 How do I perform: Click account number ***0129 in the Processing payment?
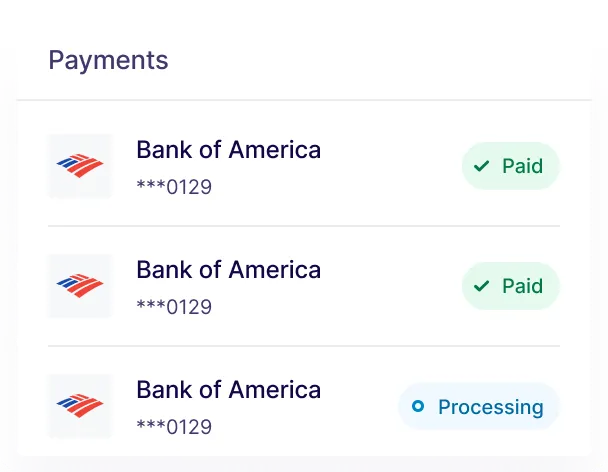[174, 427]
